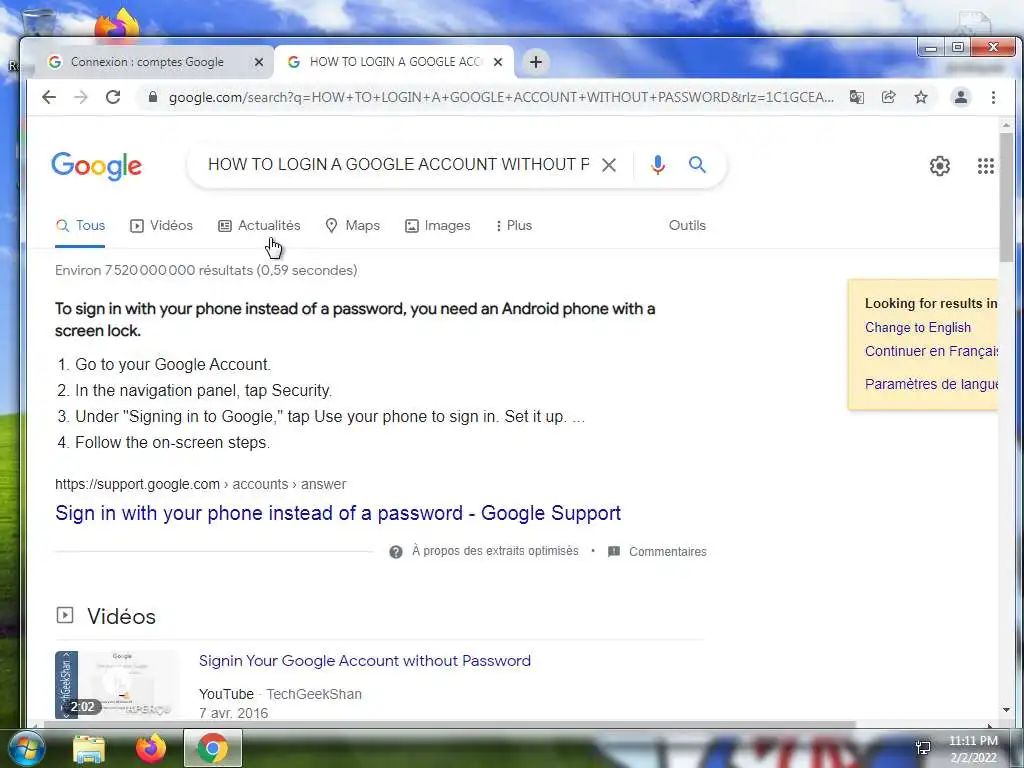1024x768 pixels.
Task: Click the '7 avr. 2016' video date
Action: [x=233, y=713]
